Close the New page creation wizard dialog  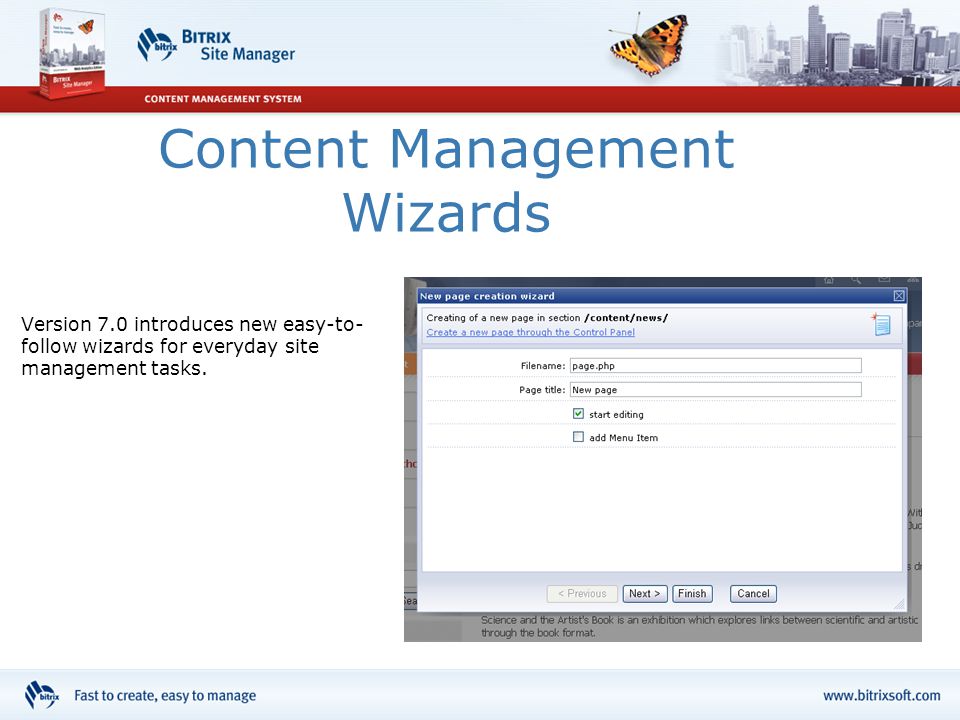point(899,296)
